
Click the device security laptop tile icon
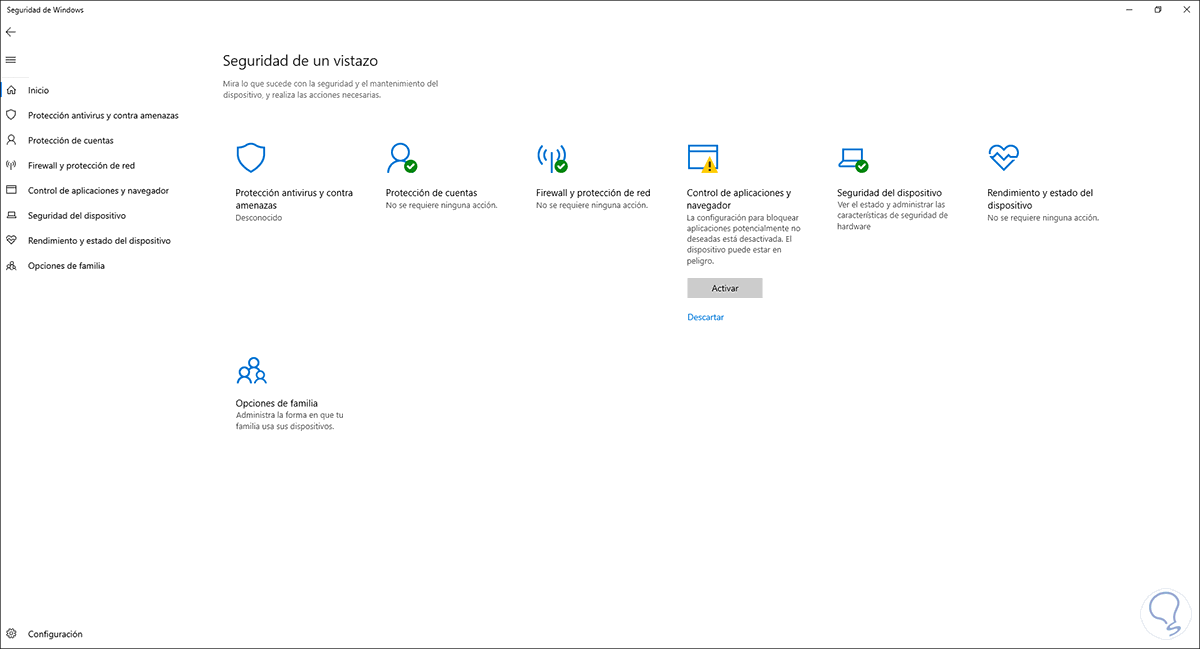point(852,158)
